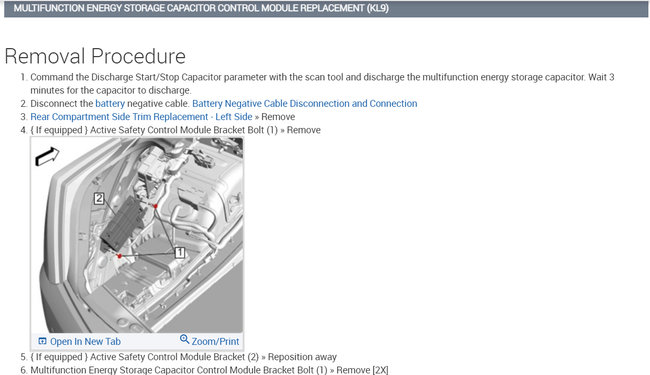Screen dimensions: 650x375
Task: Select step 4 'Active Safety Control Module Bracket Bolt' text
Action: [x=184, y=130]
